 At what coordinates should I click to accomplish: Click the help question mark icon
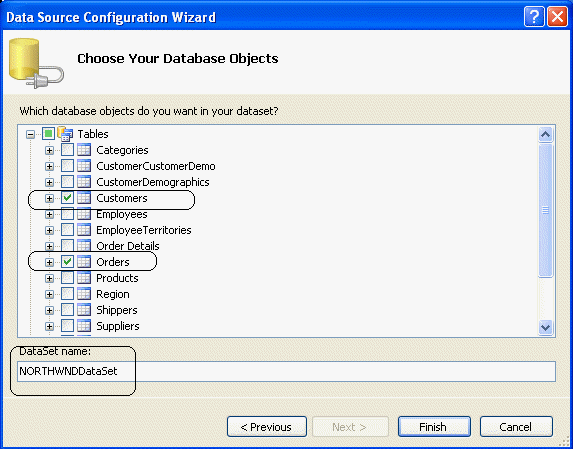click(534, 17)
